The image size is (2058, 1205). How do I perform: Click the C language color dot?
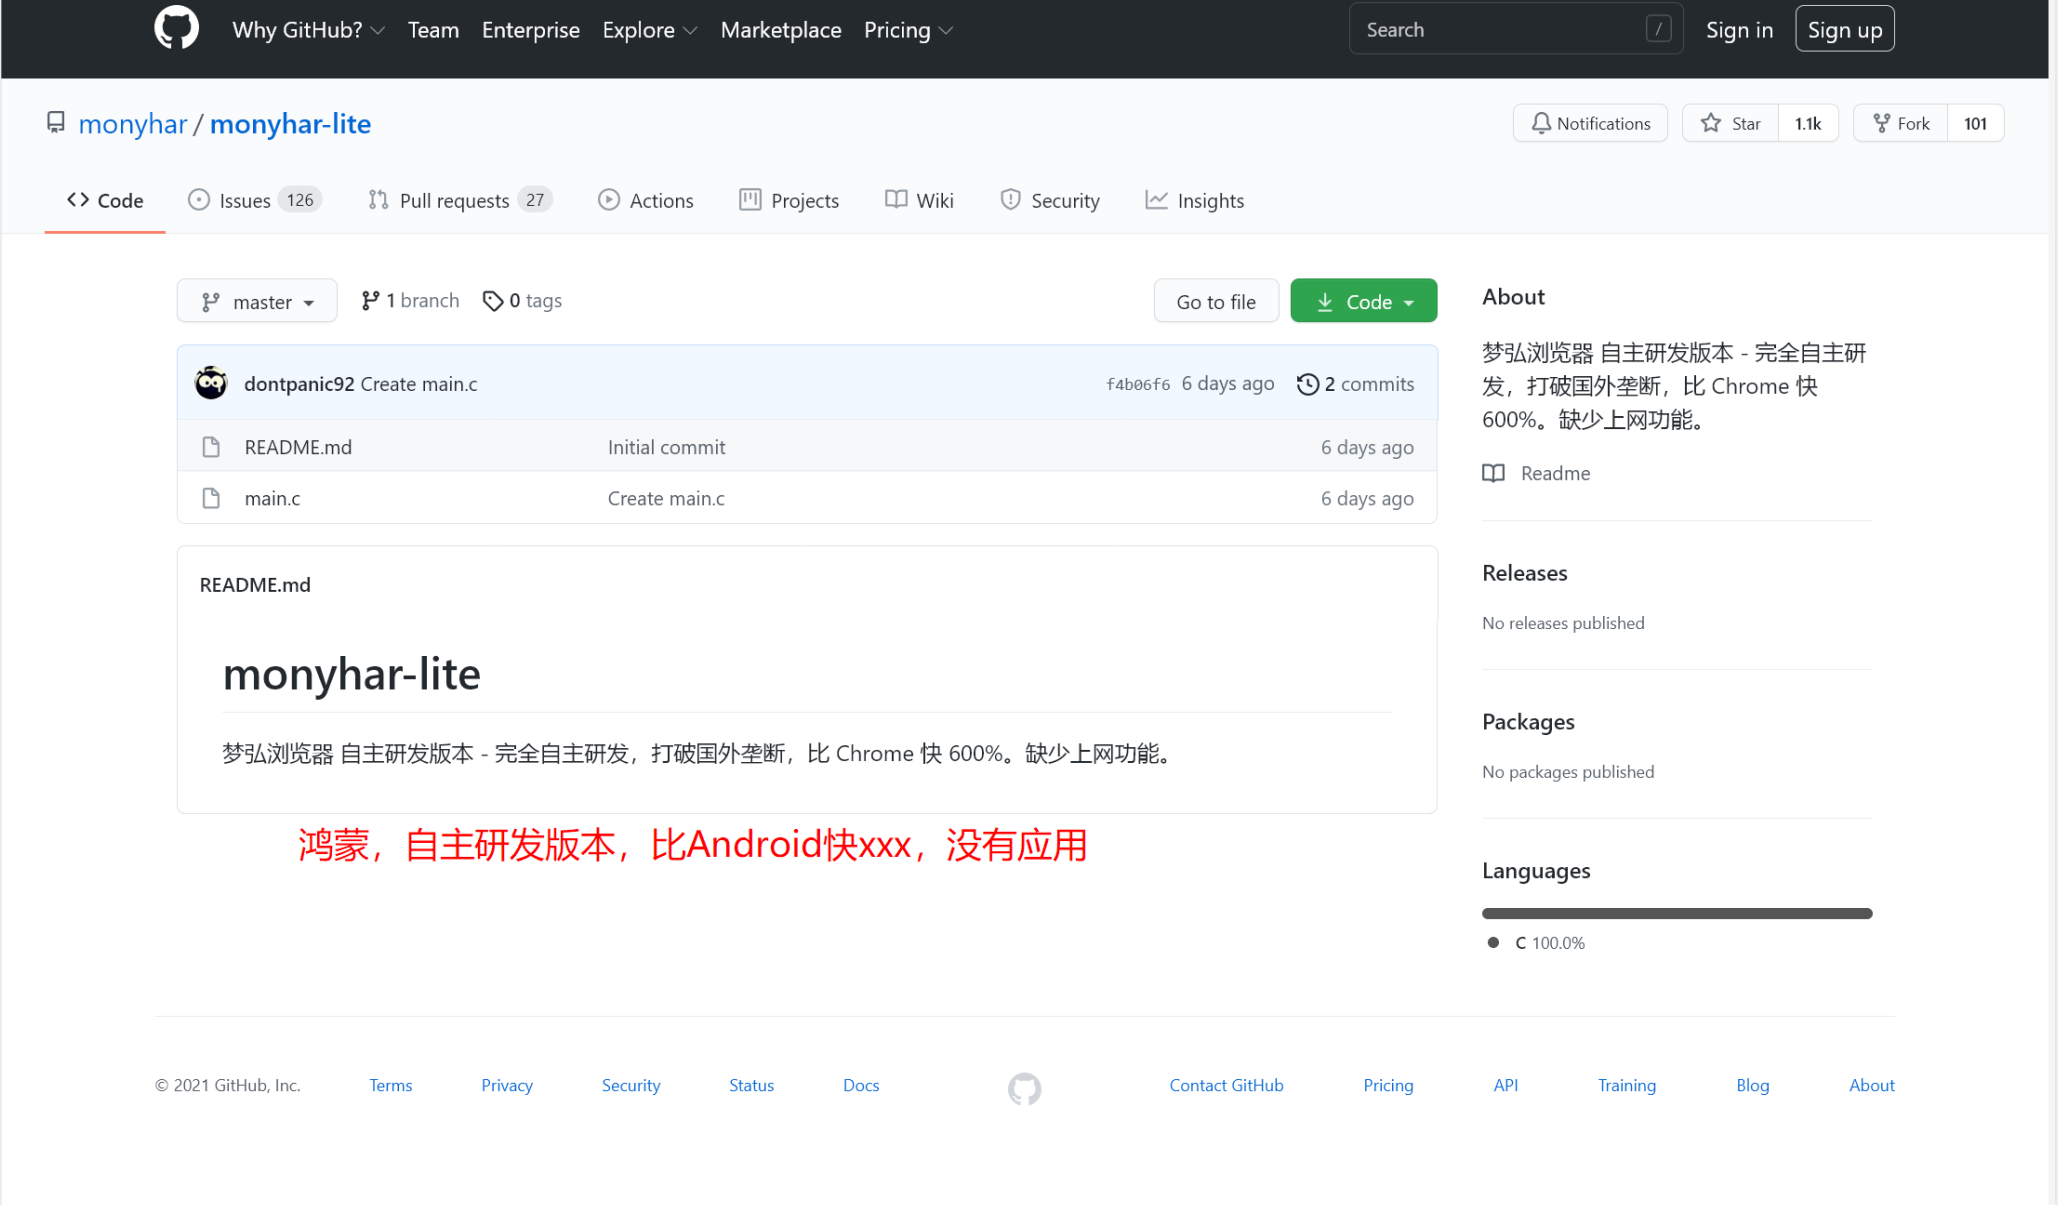click(1493, 942)
